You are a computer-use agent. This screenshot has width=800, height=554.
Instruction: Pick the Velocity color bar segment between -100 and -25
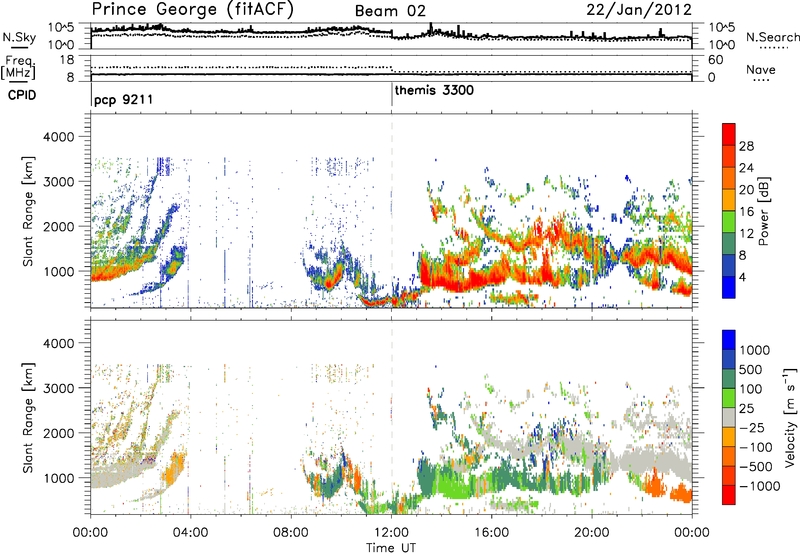tap(729, 437)
